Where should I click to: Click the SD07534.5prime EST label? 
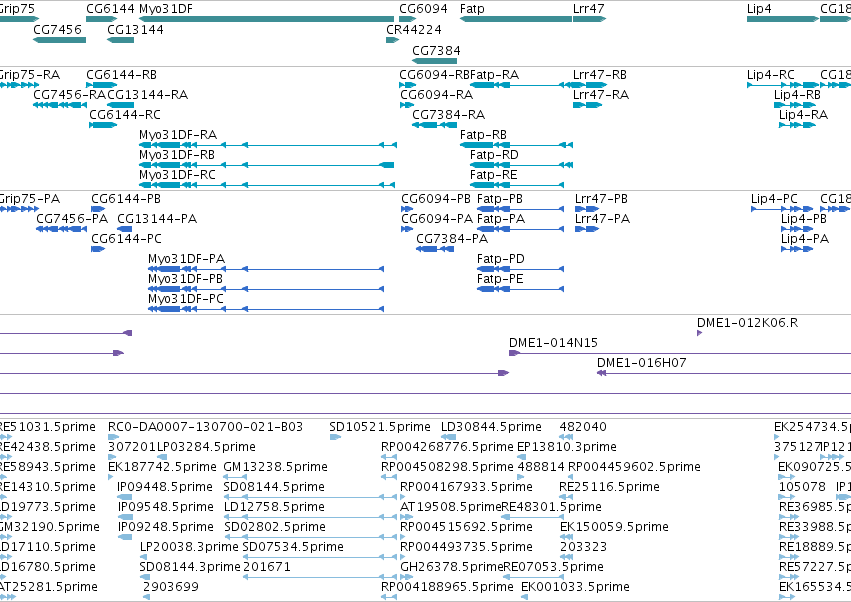pyautogui.click(x=293, y=547)
